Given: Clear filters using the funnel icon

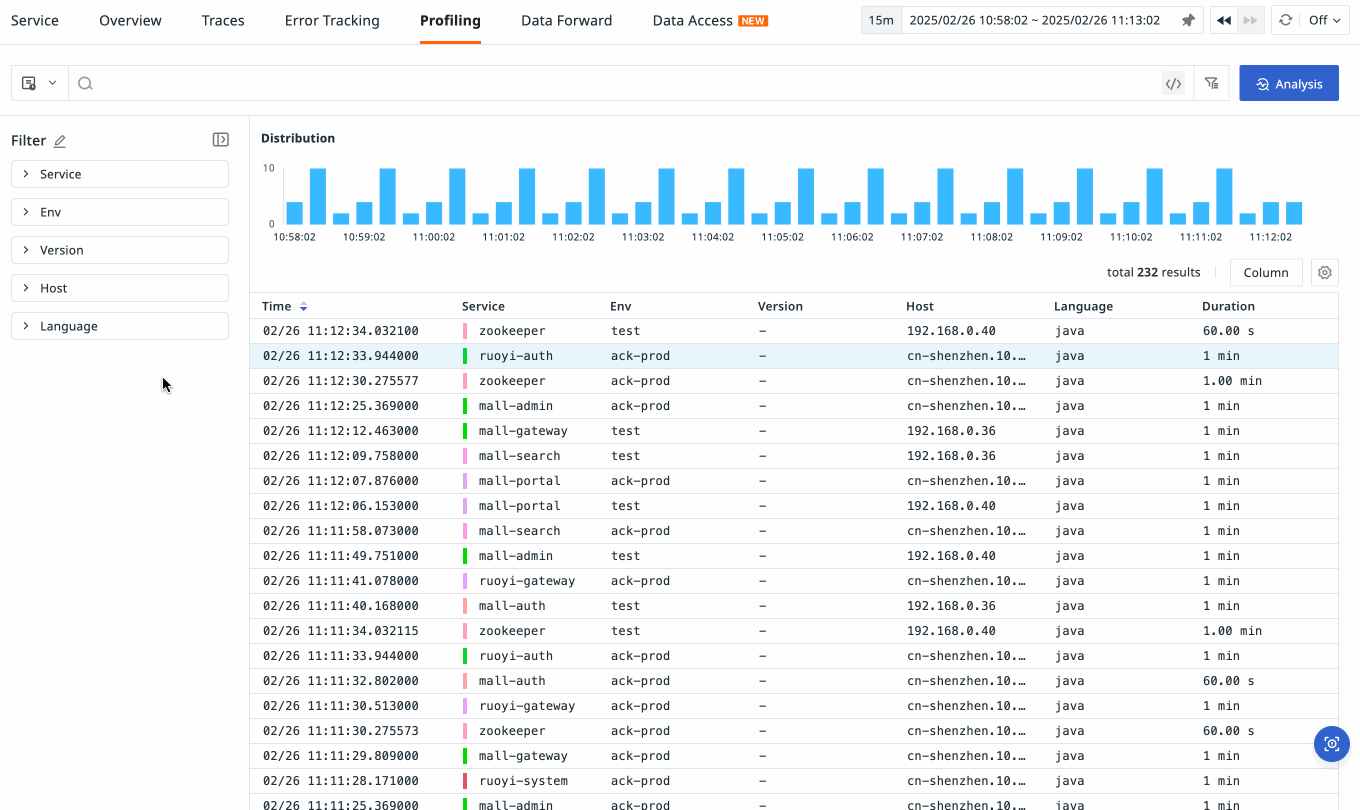Looking at the screenshot, I should [1211, 84].
